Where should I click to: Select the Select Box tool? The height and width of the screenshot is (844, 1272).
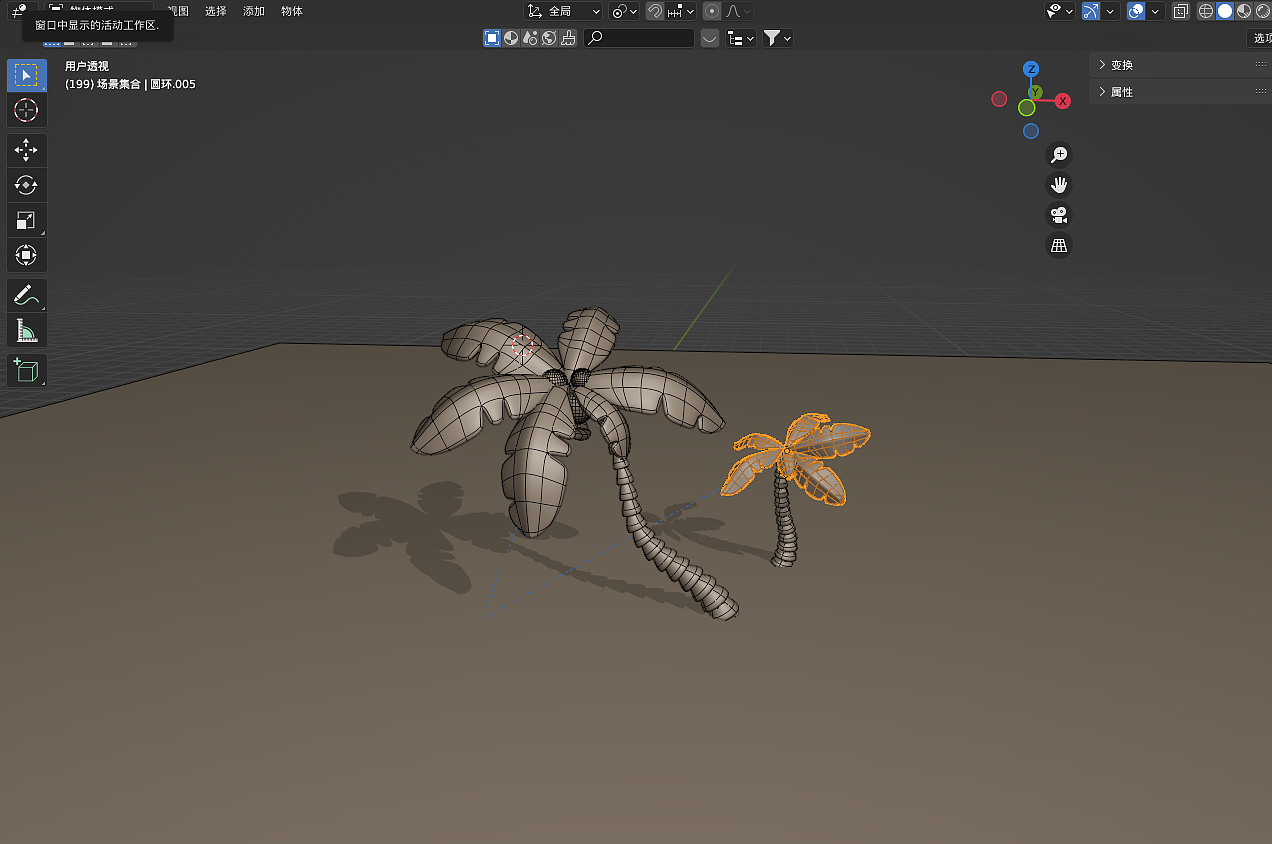[26, 75]
